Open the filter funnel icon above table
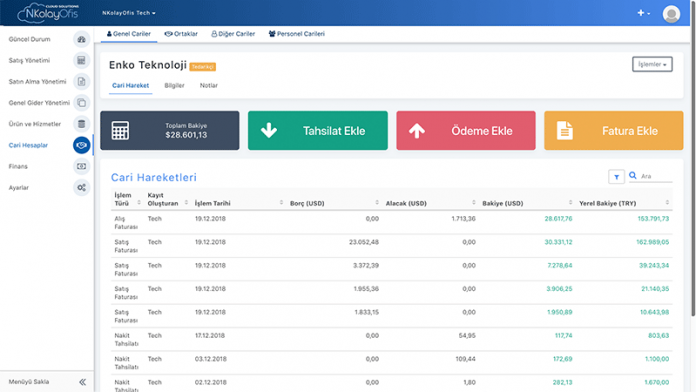The width and height of the screenshot is (696, 392). (617, 177)
